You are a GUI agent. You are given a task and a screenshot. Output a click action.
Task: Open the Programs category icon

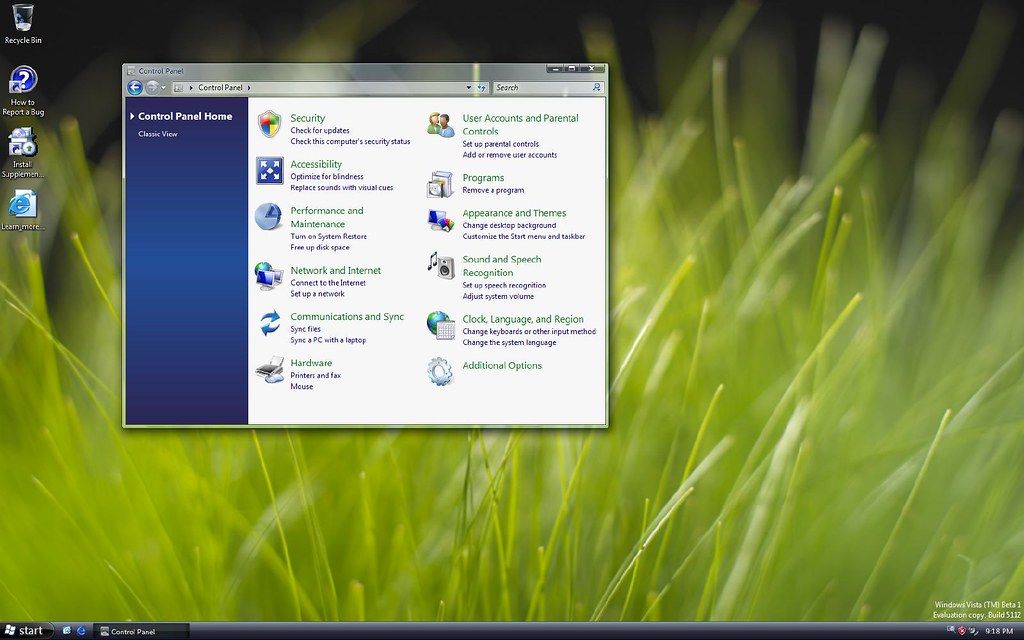point(440,184)
